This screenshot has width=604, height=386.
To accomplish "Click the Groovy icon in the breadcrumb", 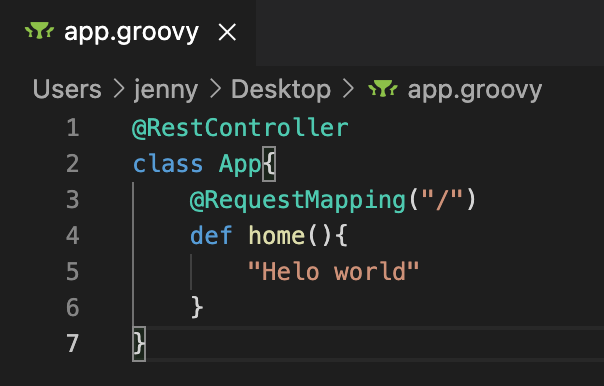I will (383, 89).
